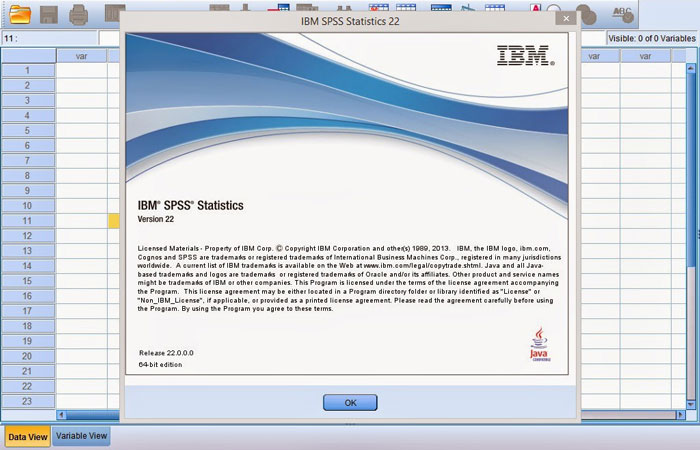Select row header 4

pos(28,116)
